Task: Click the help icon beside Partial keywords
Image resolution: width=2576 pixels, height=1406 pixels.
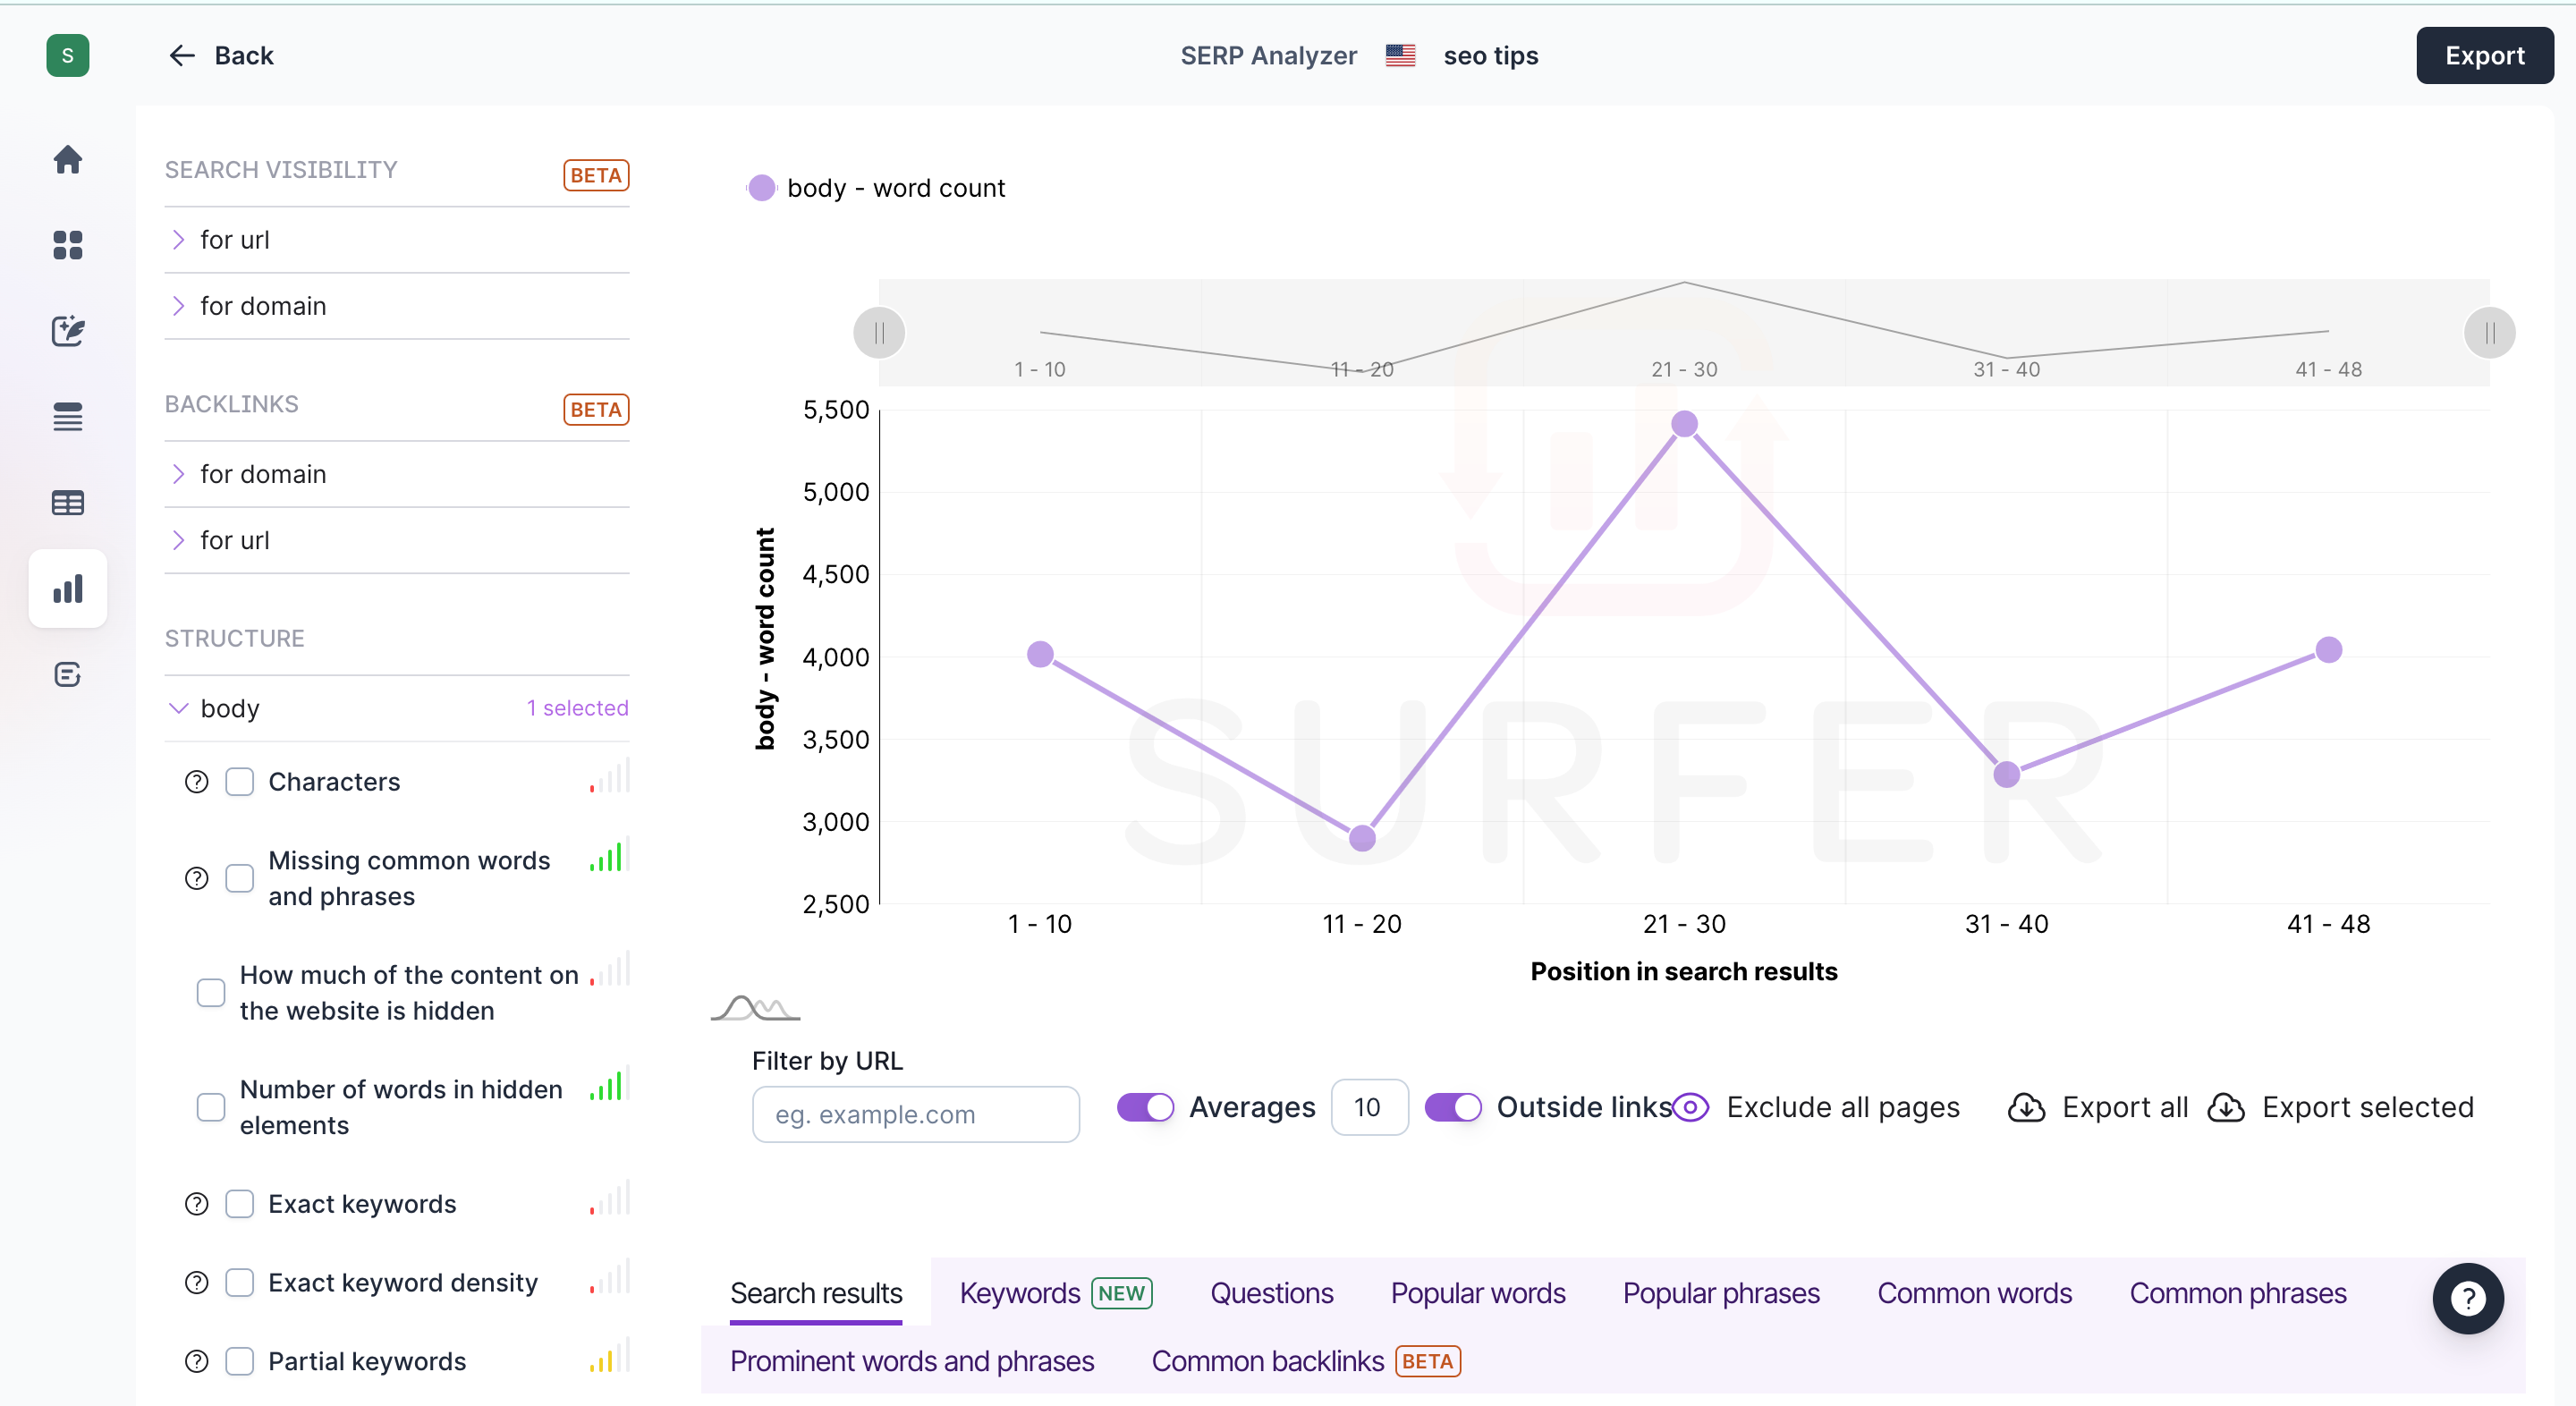Action: [x=197, y=1360]
